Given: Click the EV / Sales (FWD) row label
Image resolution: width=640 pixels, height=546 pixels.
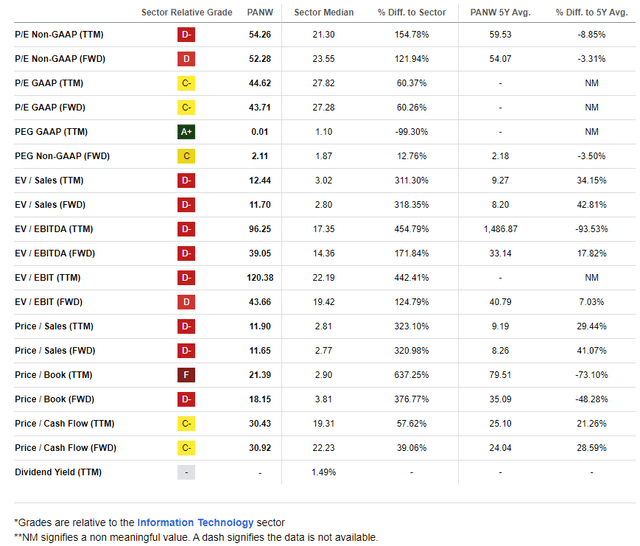Looking at the screenshot, I should click(x=50, y=205).
